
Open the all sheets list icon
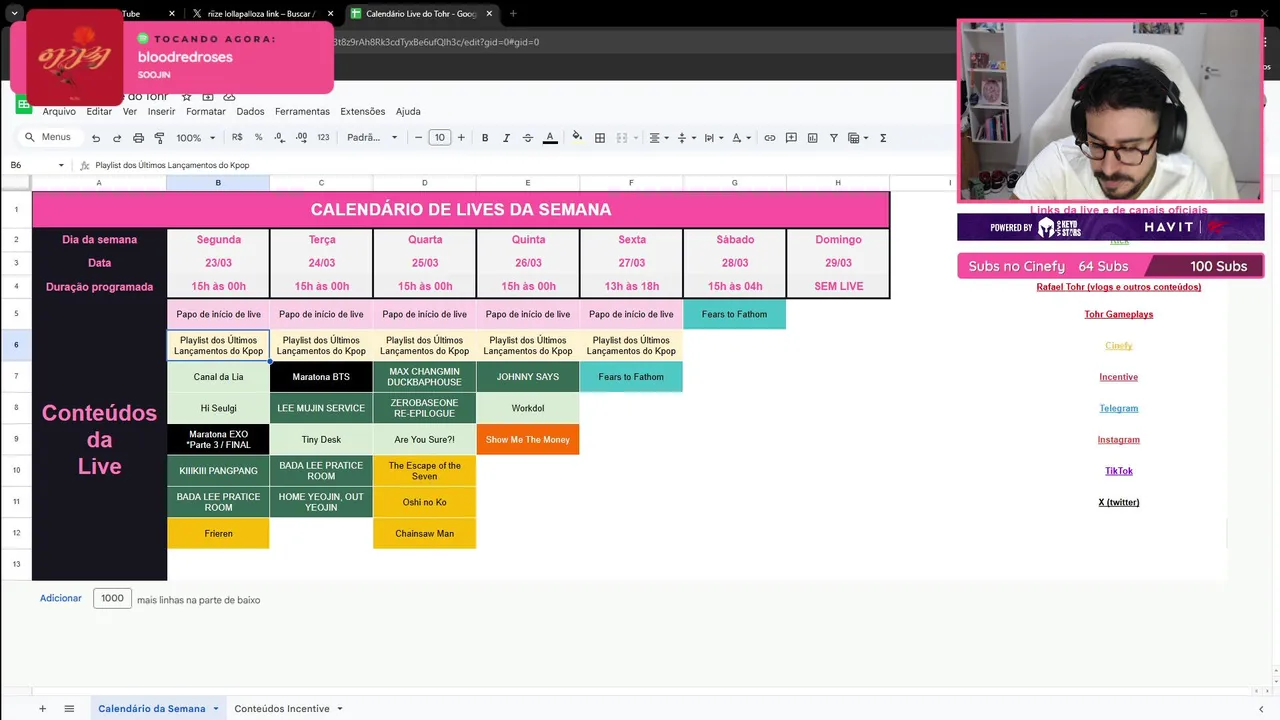click(x=69, y=709)
